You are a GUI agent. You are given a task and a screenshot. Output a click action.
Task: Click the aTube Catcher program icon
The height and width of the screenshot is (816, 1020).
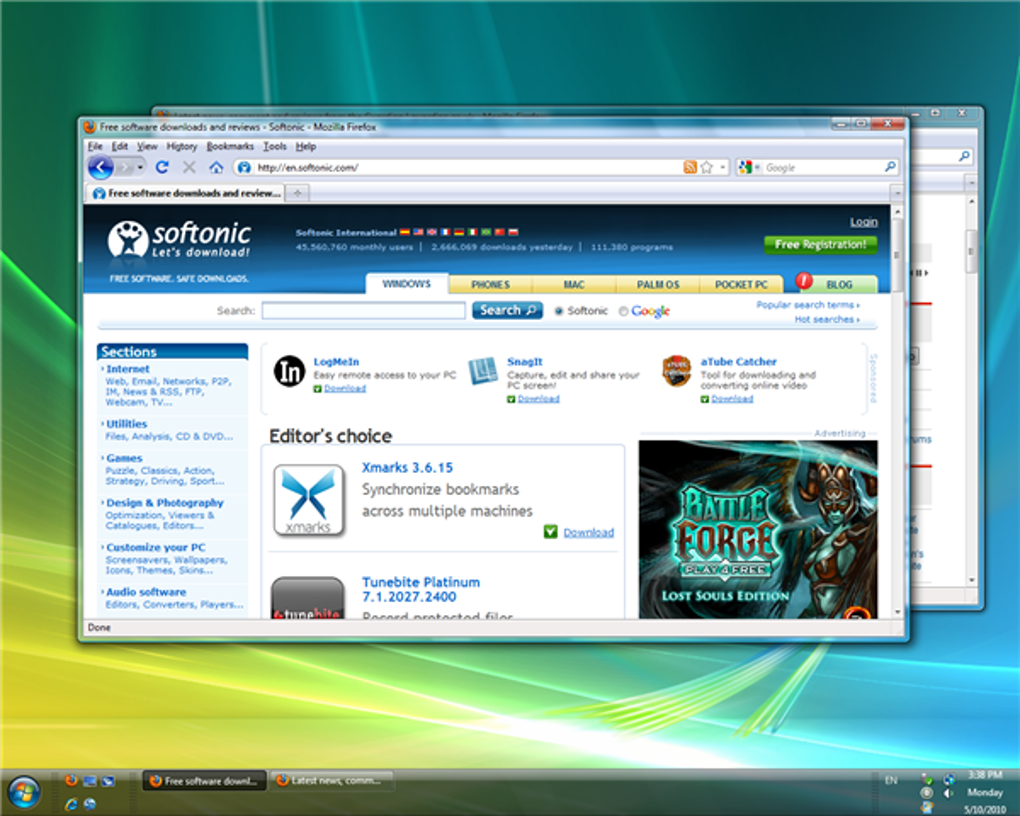[676, 371]
